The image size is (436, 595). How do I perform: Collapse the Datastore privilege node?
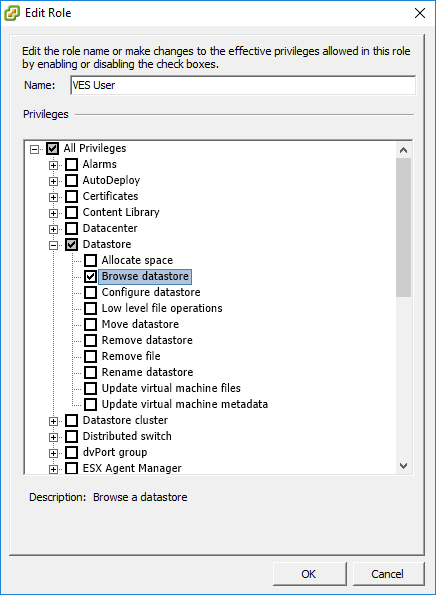54,245
